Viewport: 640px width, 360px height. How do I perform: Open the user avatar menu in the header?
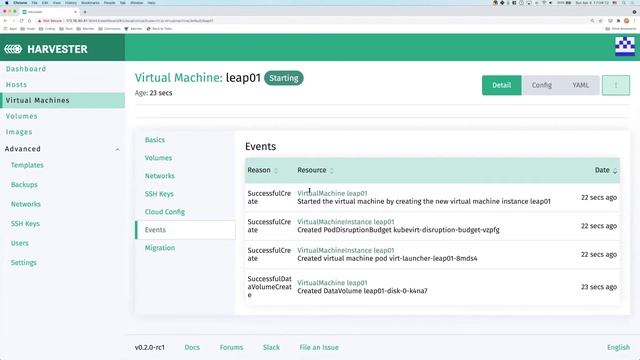625,47
